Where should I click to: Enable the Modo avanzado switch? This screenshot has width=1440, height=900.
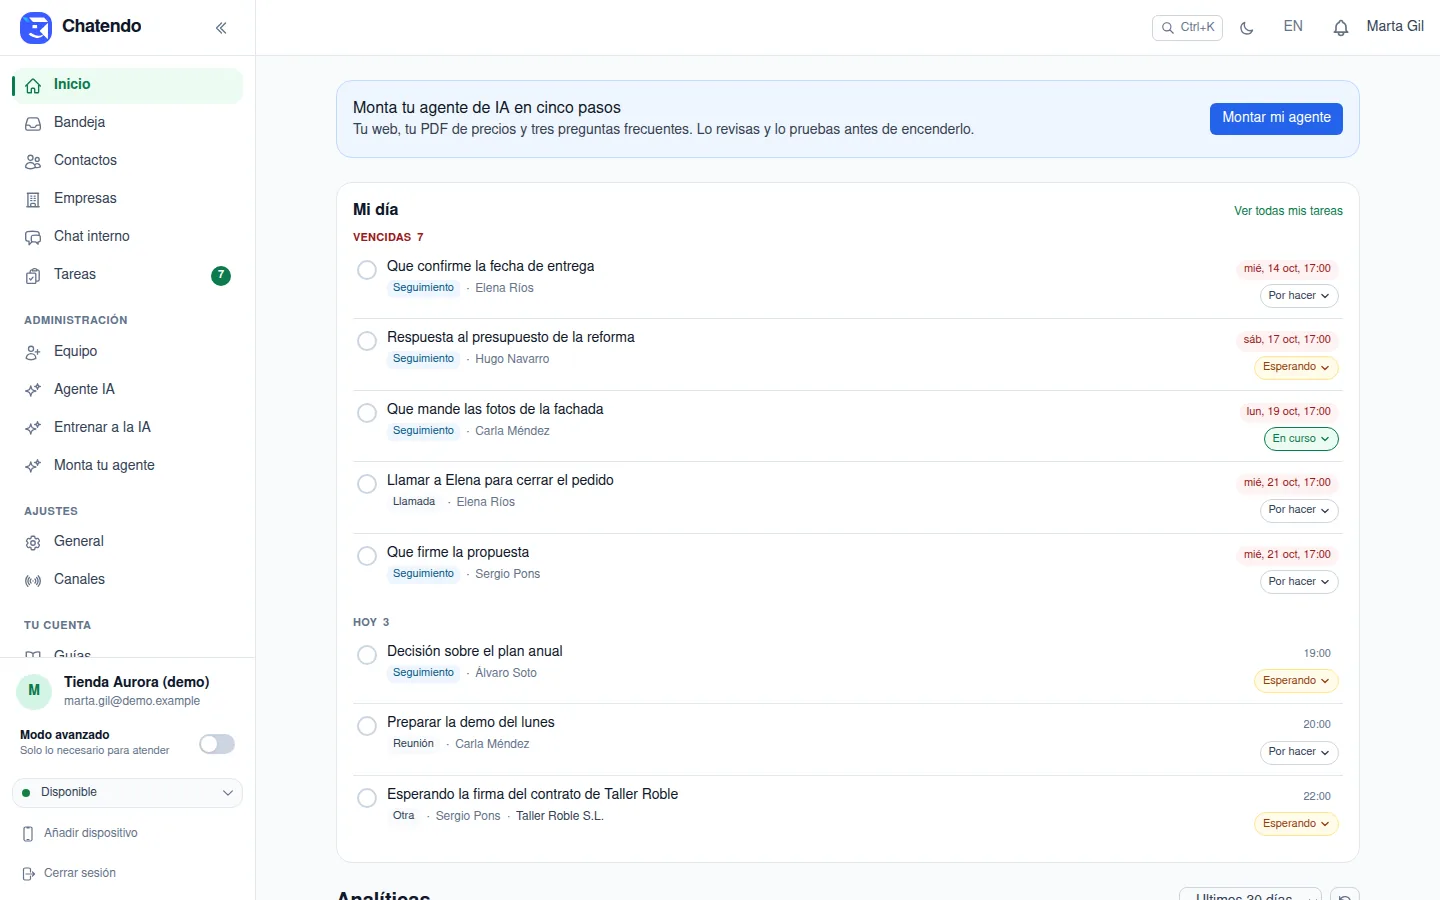click(217, 744)
